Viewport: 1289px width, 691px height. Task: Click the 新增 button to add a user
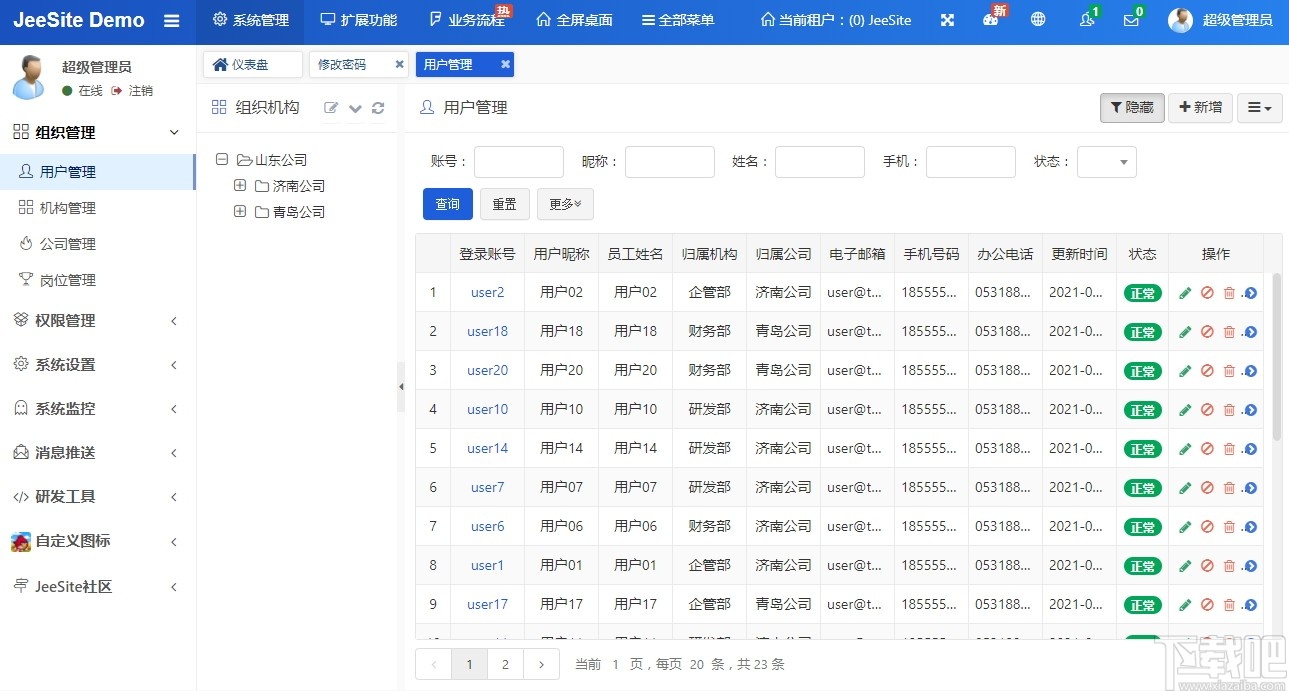coord(1199,107)
